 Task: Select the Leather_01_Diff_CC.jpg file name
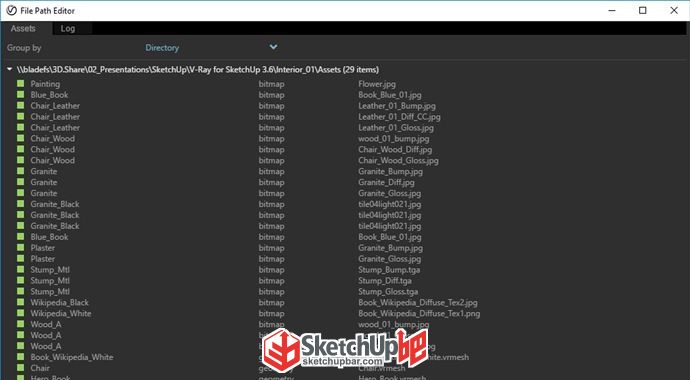pyautogui.click(x=399, y=117)
